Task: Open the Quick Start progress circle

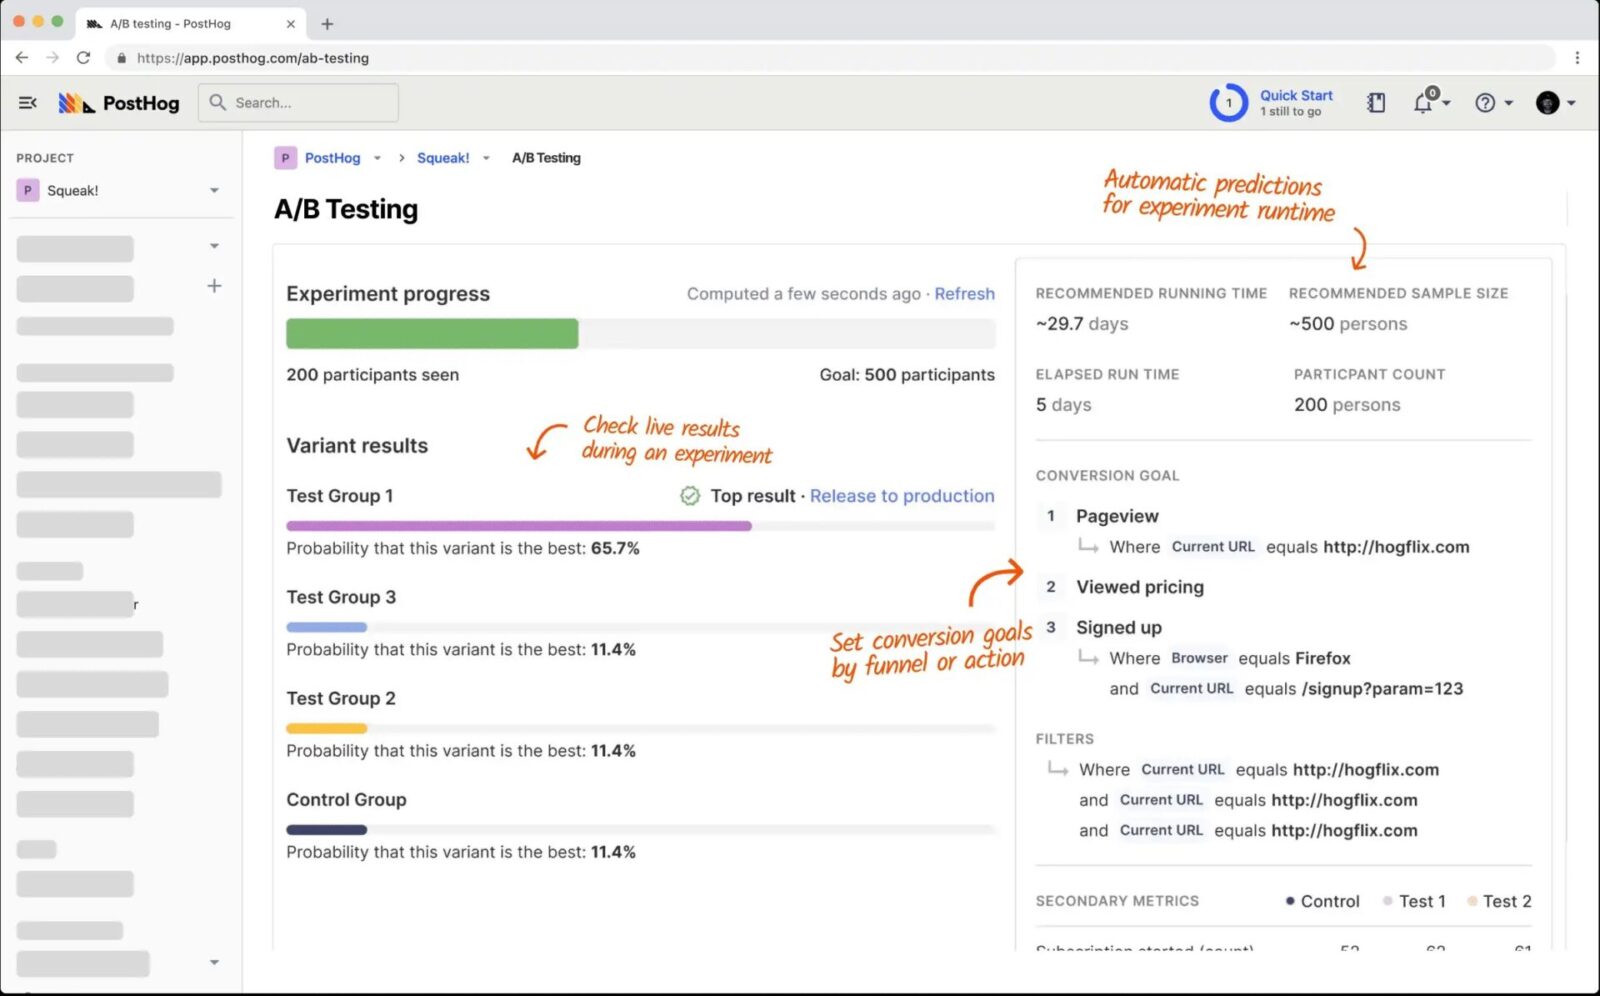Action: pyautogui.click(x=1229, y=103)
